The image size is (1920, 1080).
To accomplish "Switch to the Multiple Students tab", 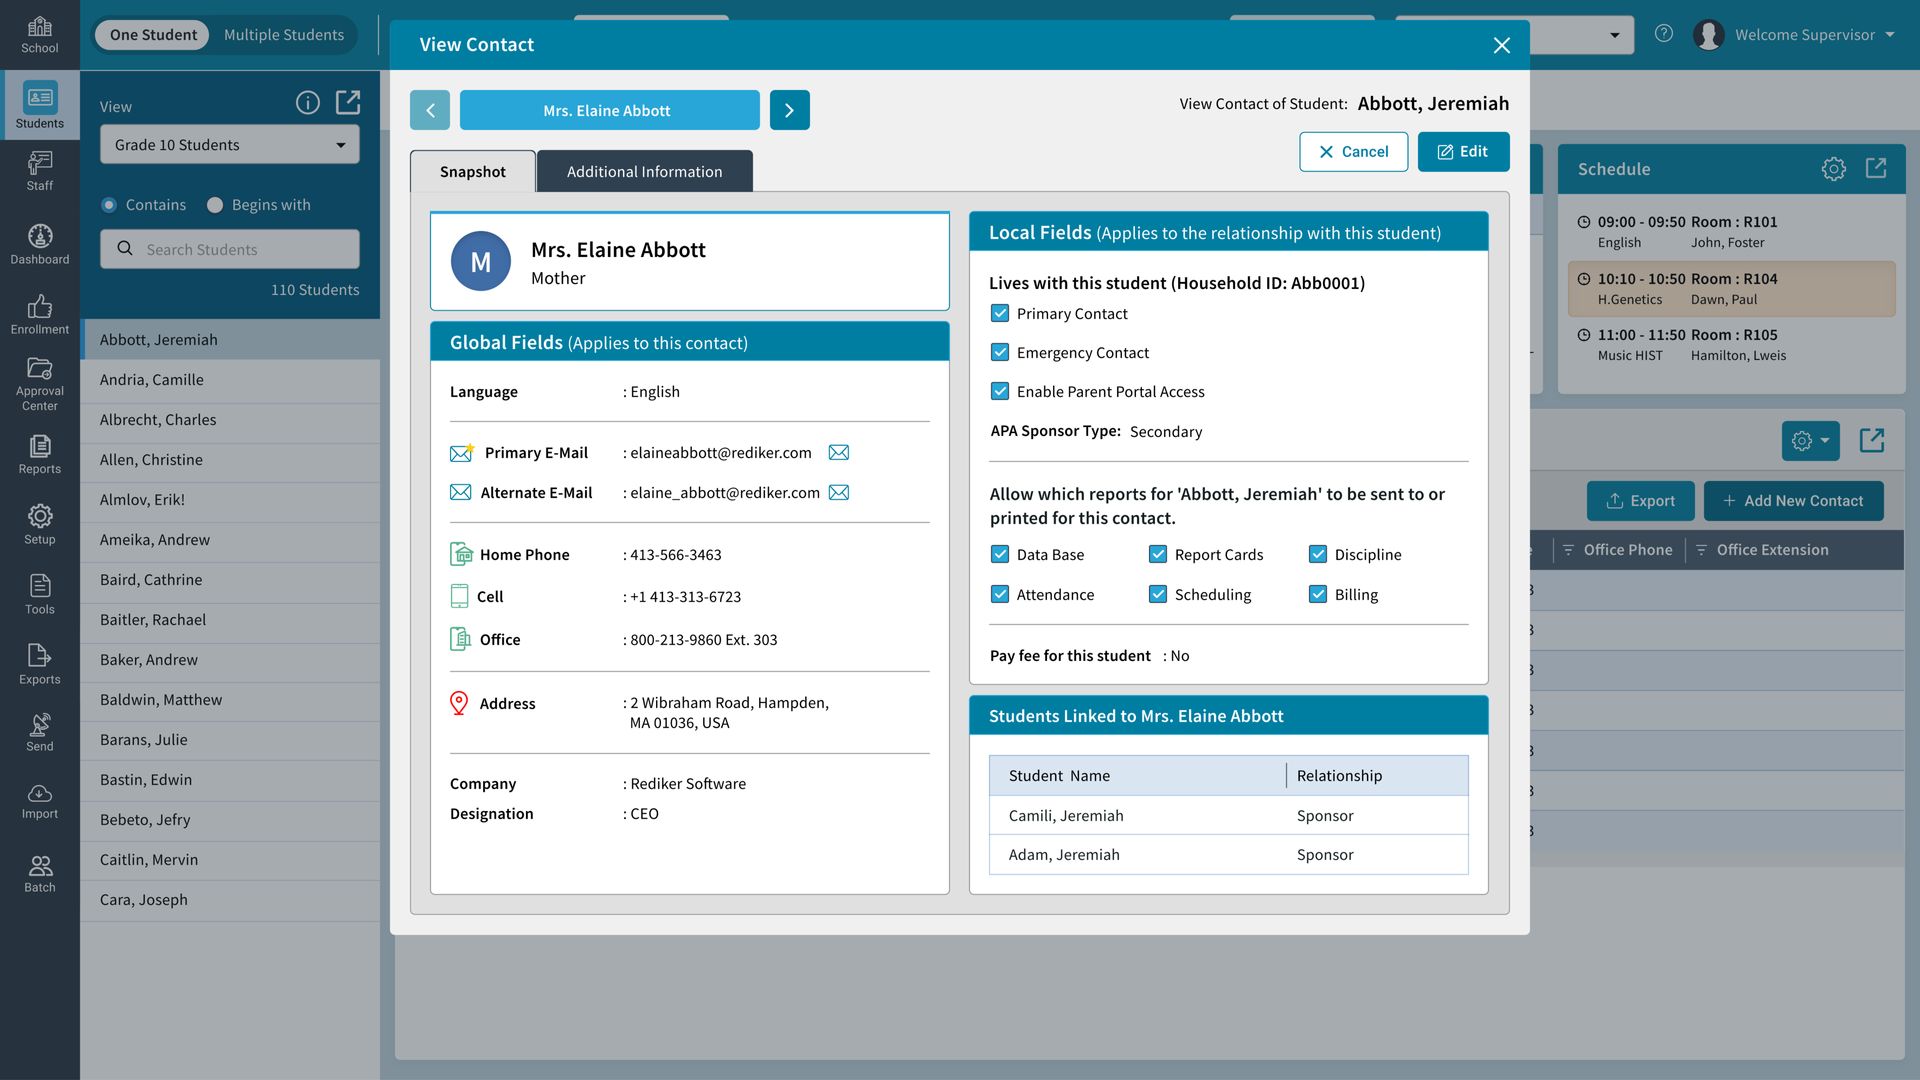I will (x=284, y=35).
